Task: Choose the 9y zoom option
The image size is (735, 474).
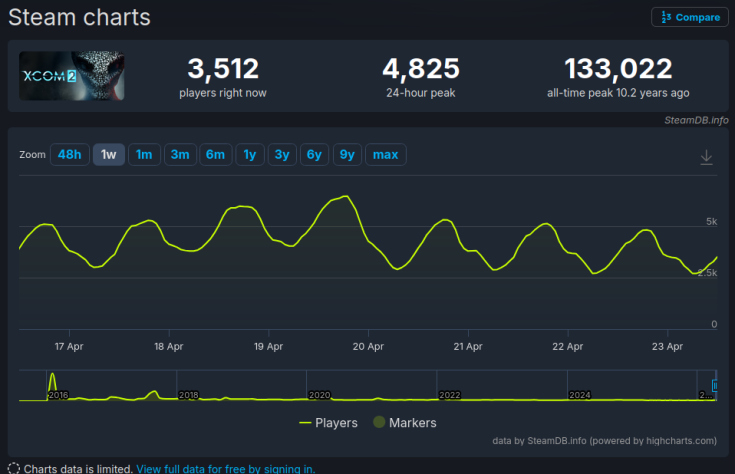Action: pos(347,154)
